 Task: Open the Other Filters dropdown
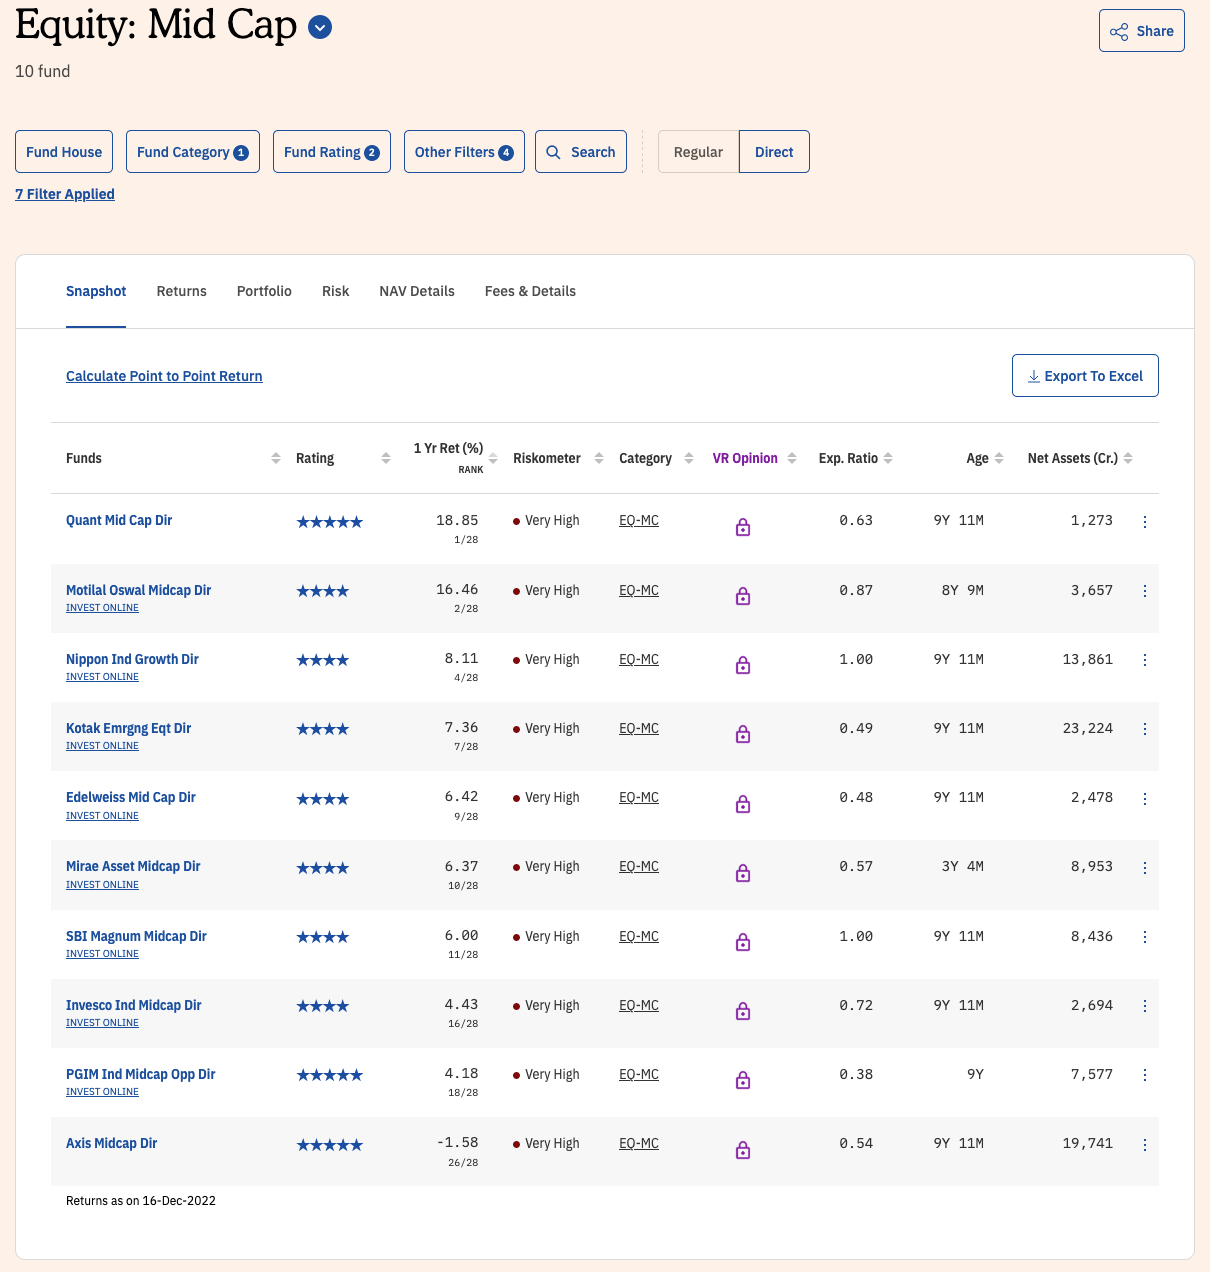click(464, 151)
